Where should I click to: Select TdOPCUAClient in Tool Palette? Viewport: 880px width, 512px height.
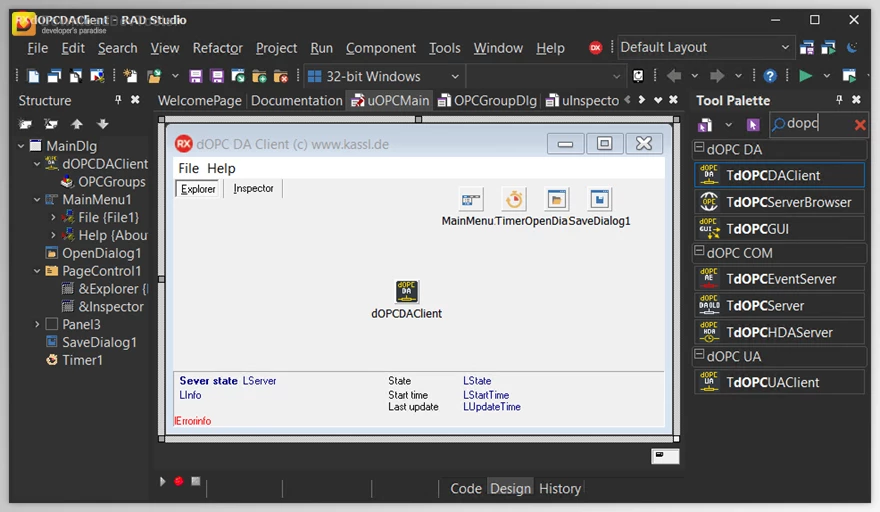(779, 382)
